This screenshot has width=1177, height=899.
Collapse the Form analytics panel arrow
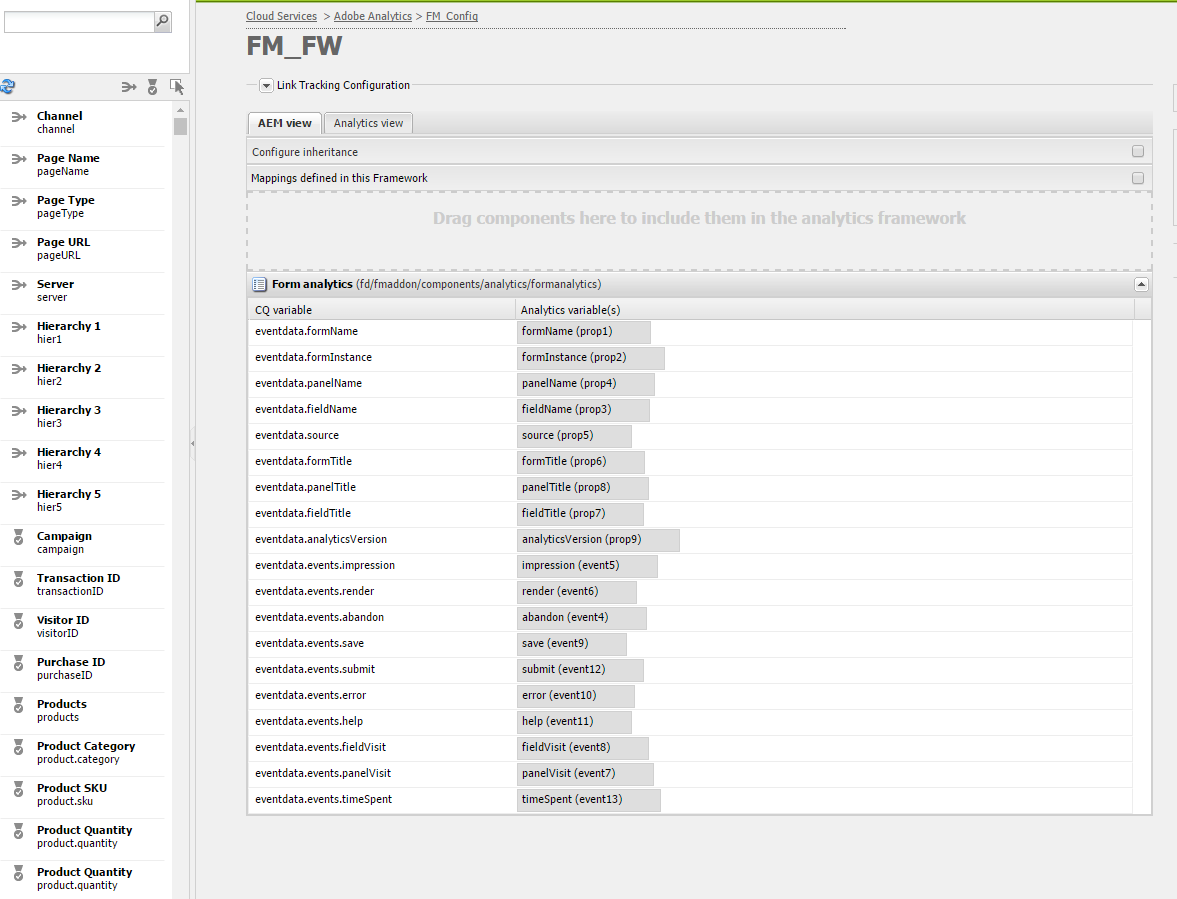tap(1141, 284)
